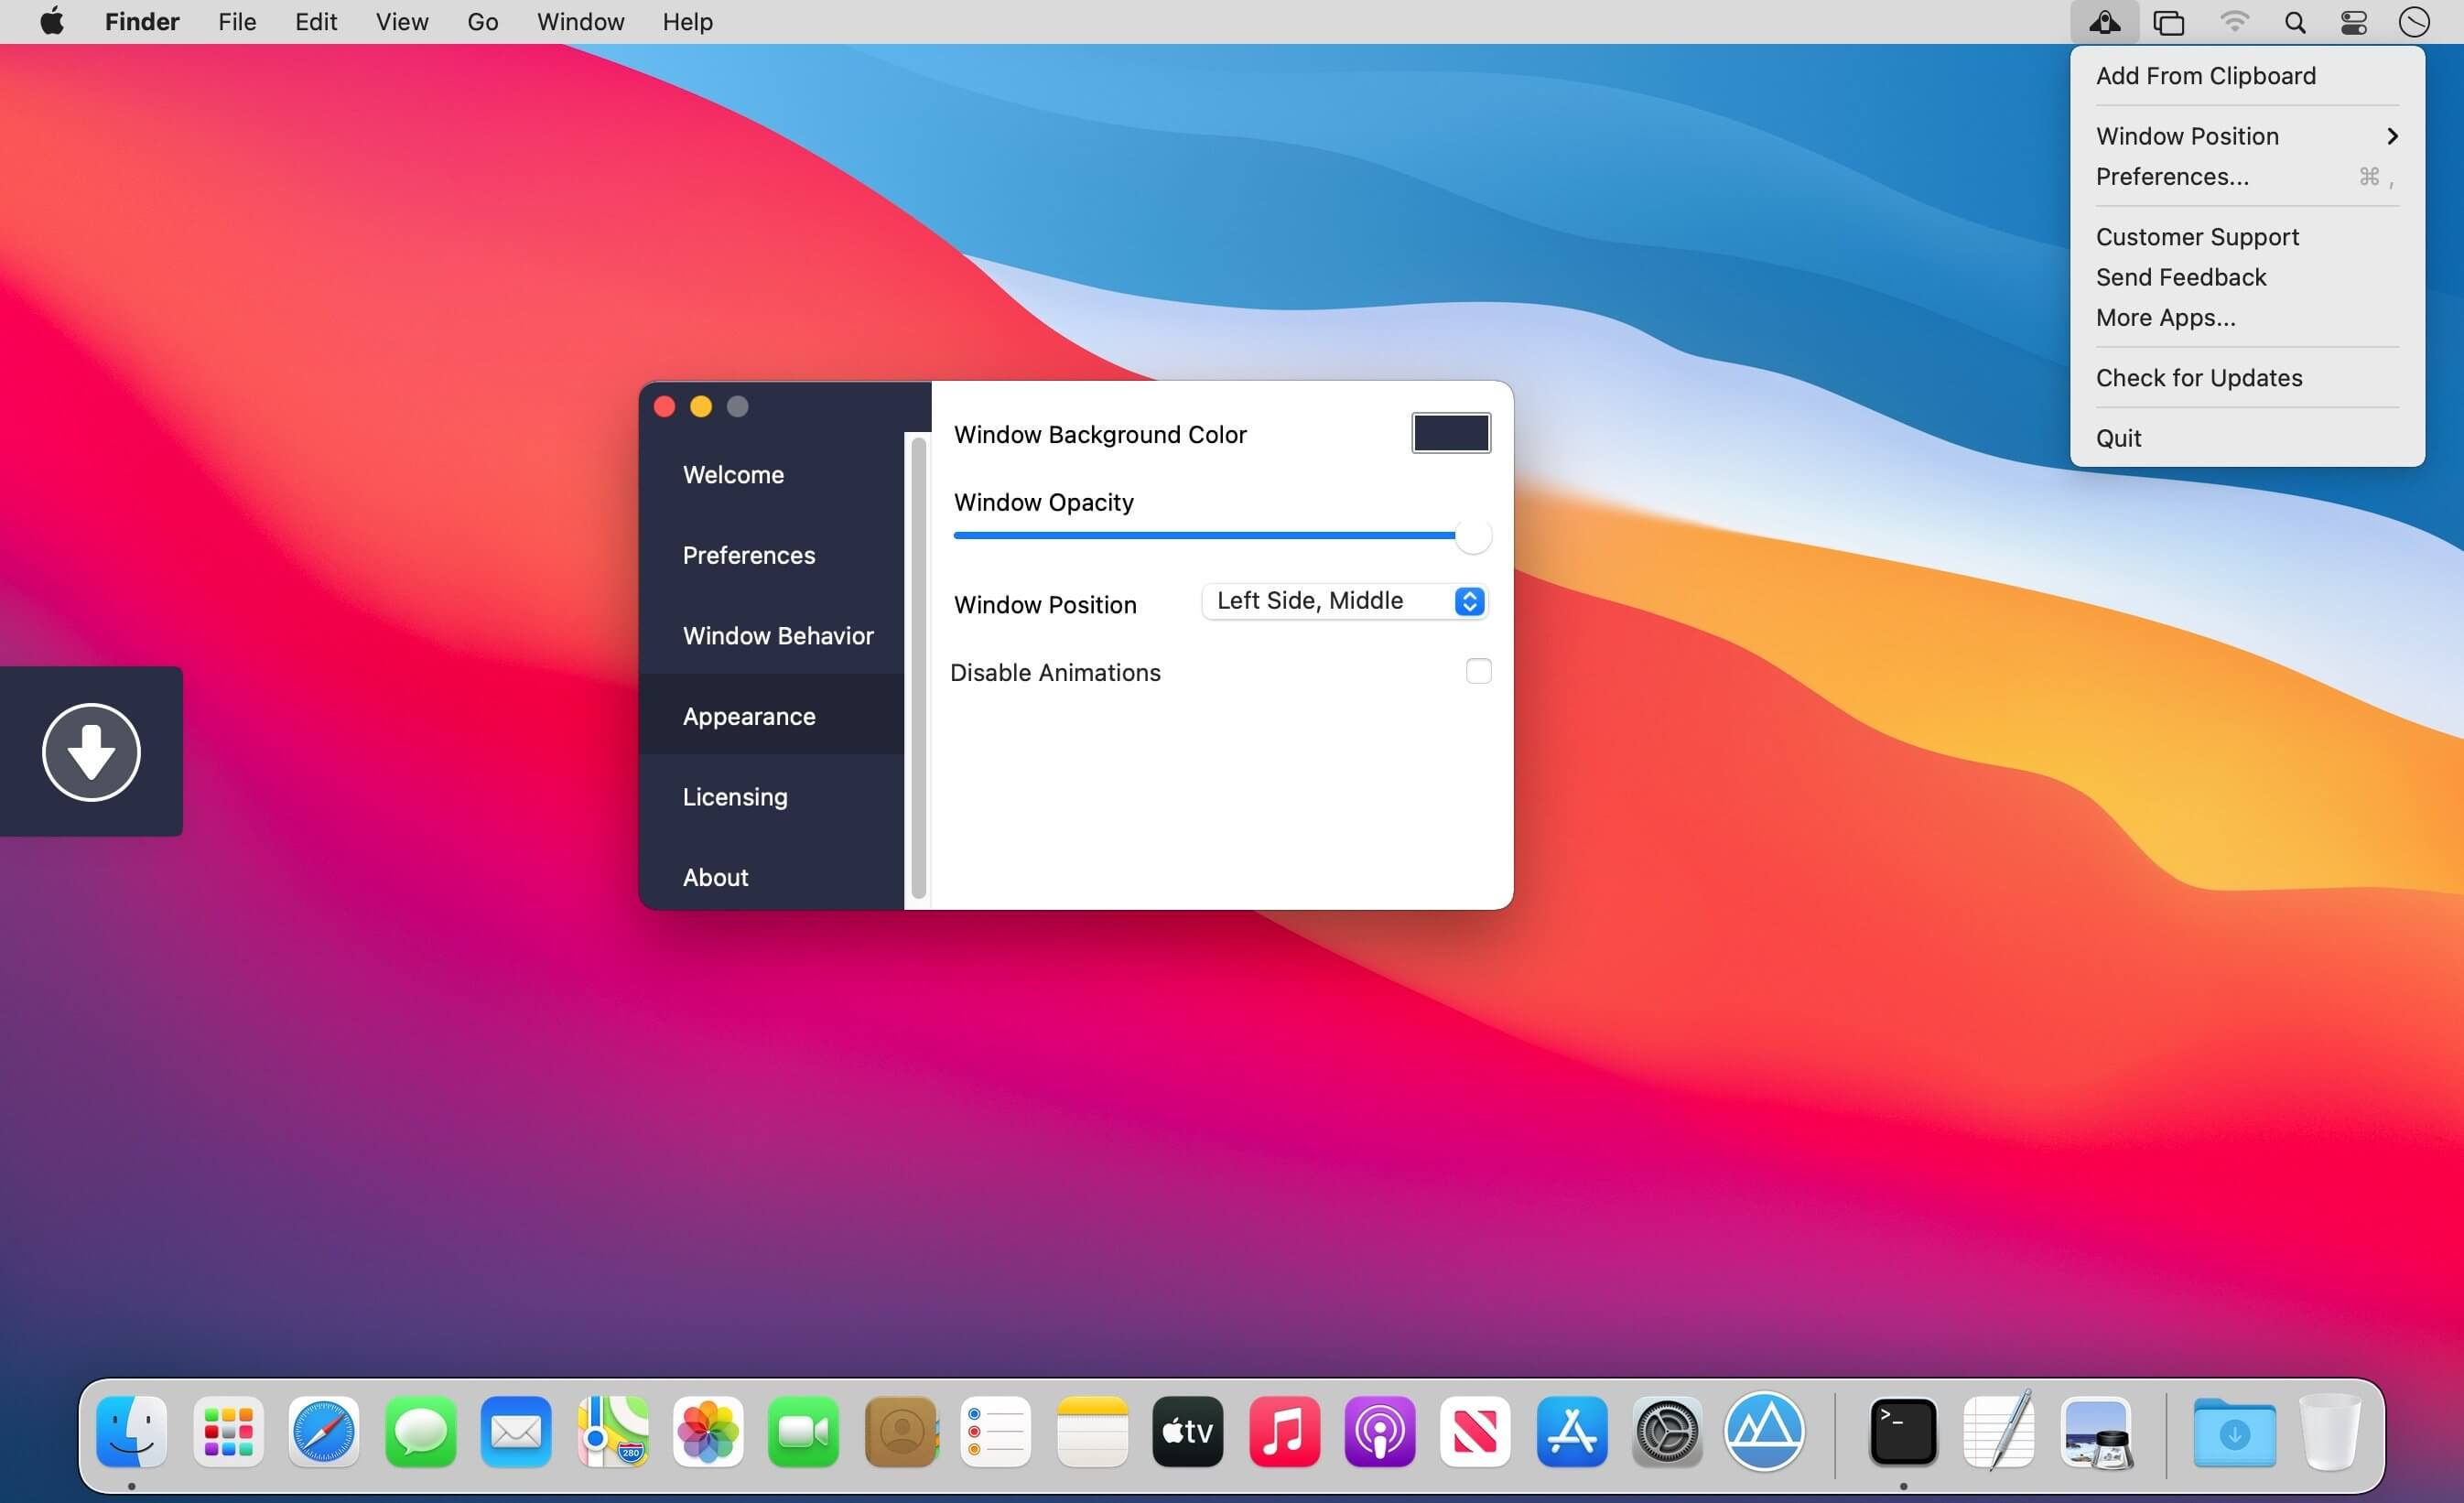Launch Podcasts from the Dock
The image size is (2464, 1503).
1380,1432
